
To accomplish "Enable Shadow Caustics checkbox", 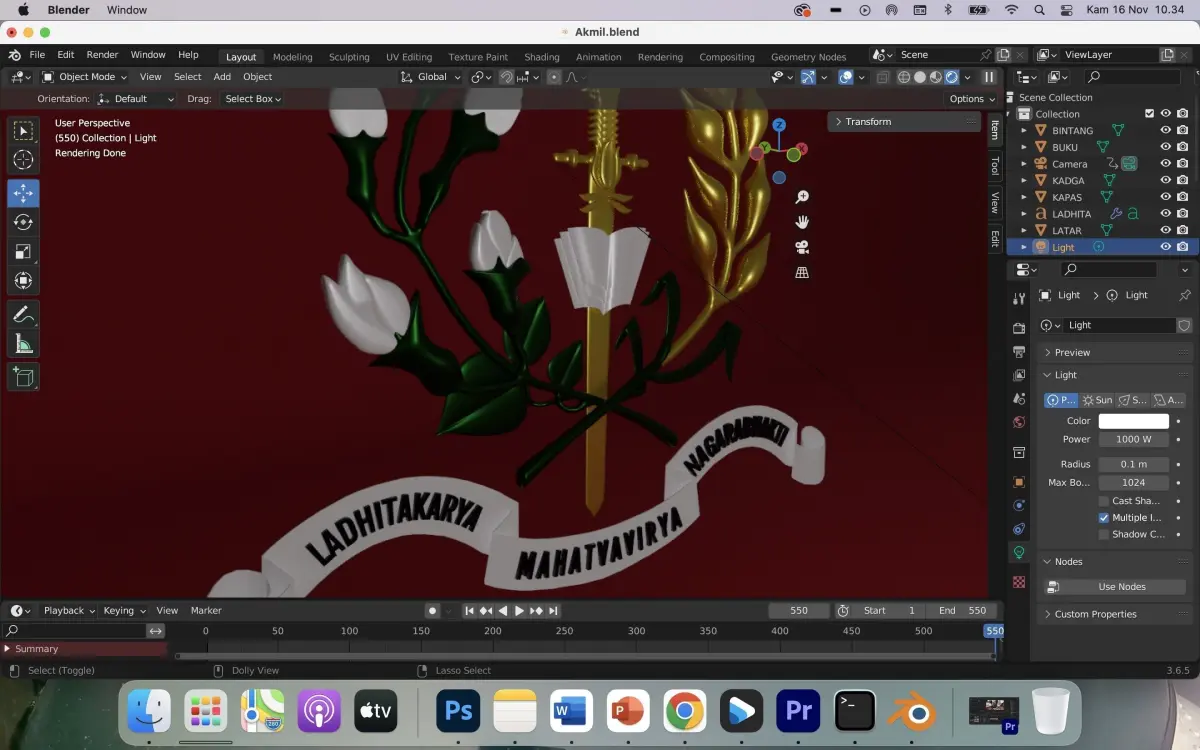I will click(x=1104, y=534).
